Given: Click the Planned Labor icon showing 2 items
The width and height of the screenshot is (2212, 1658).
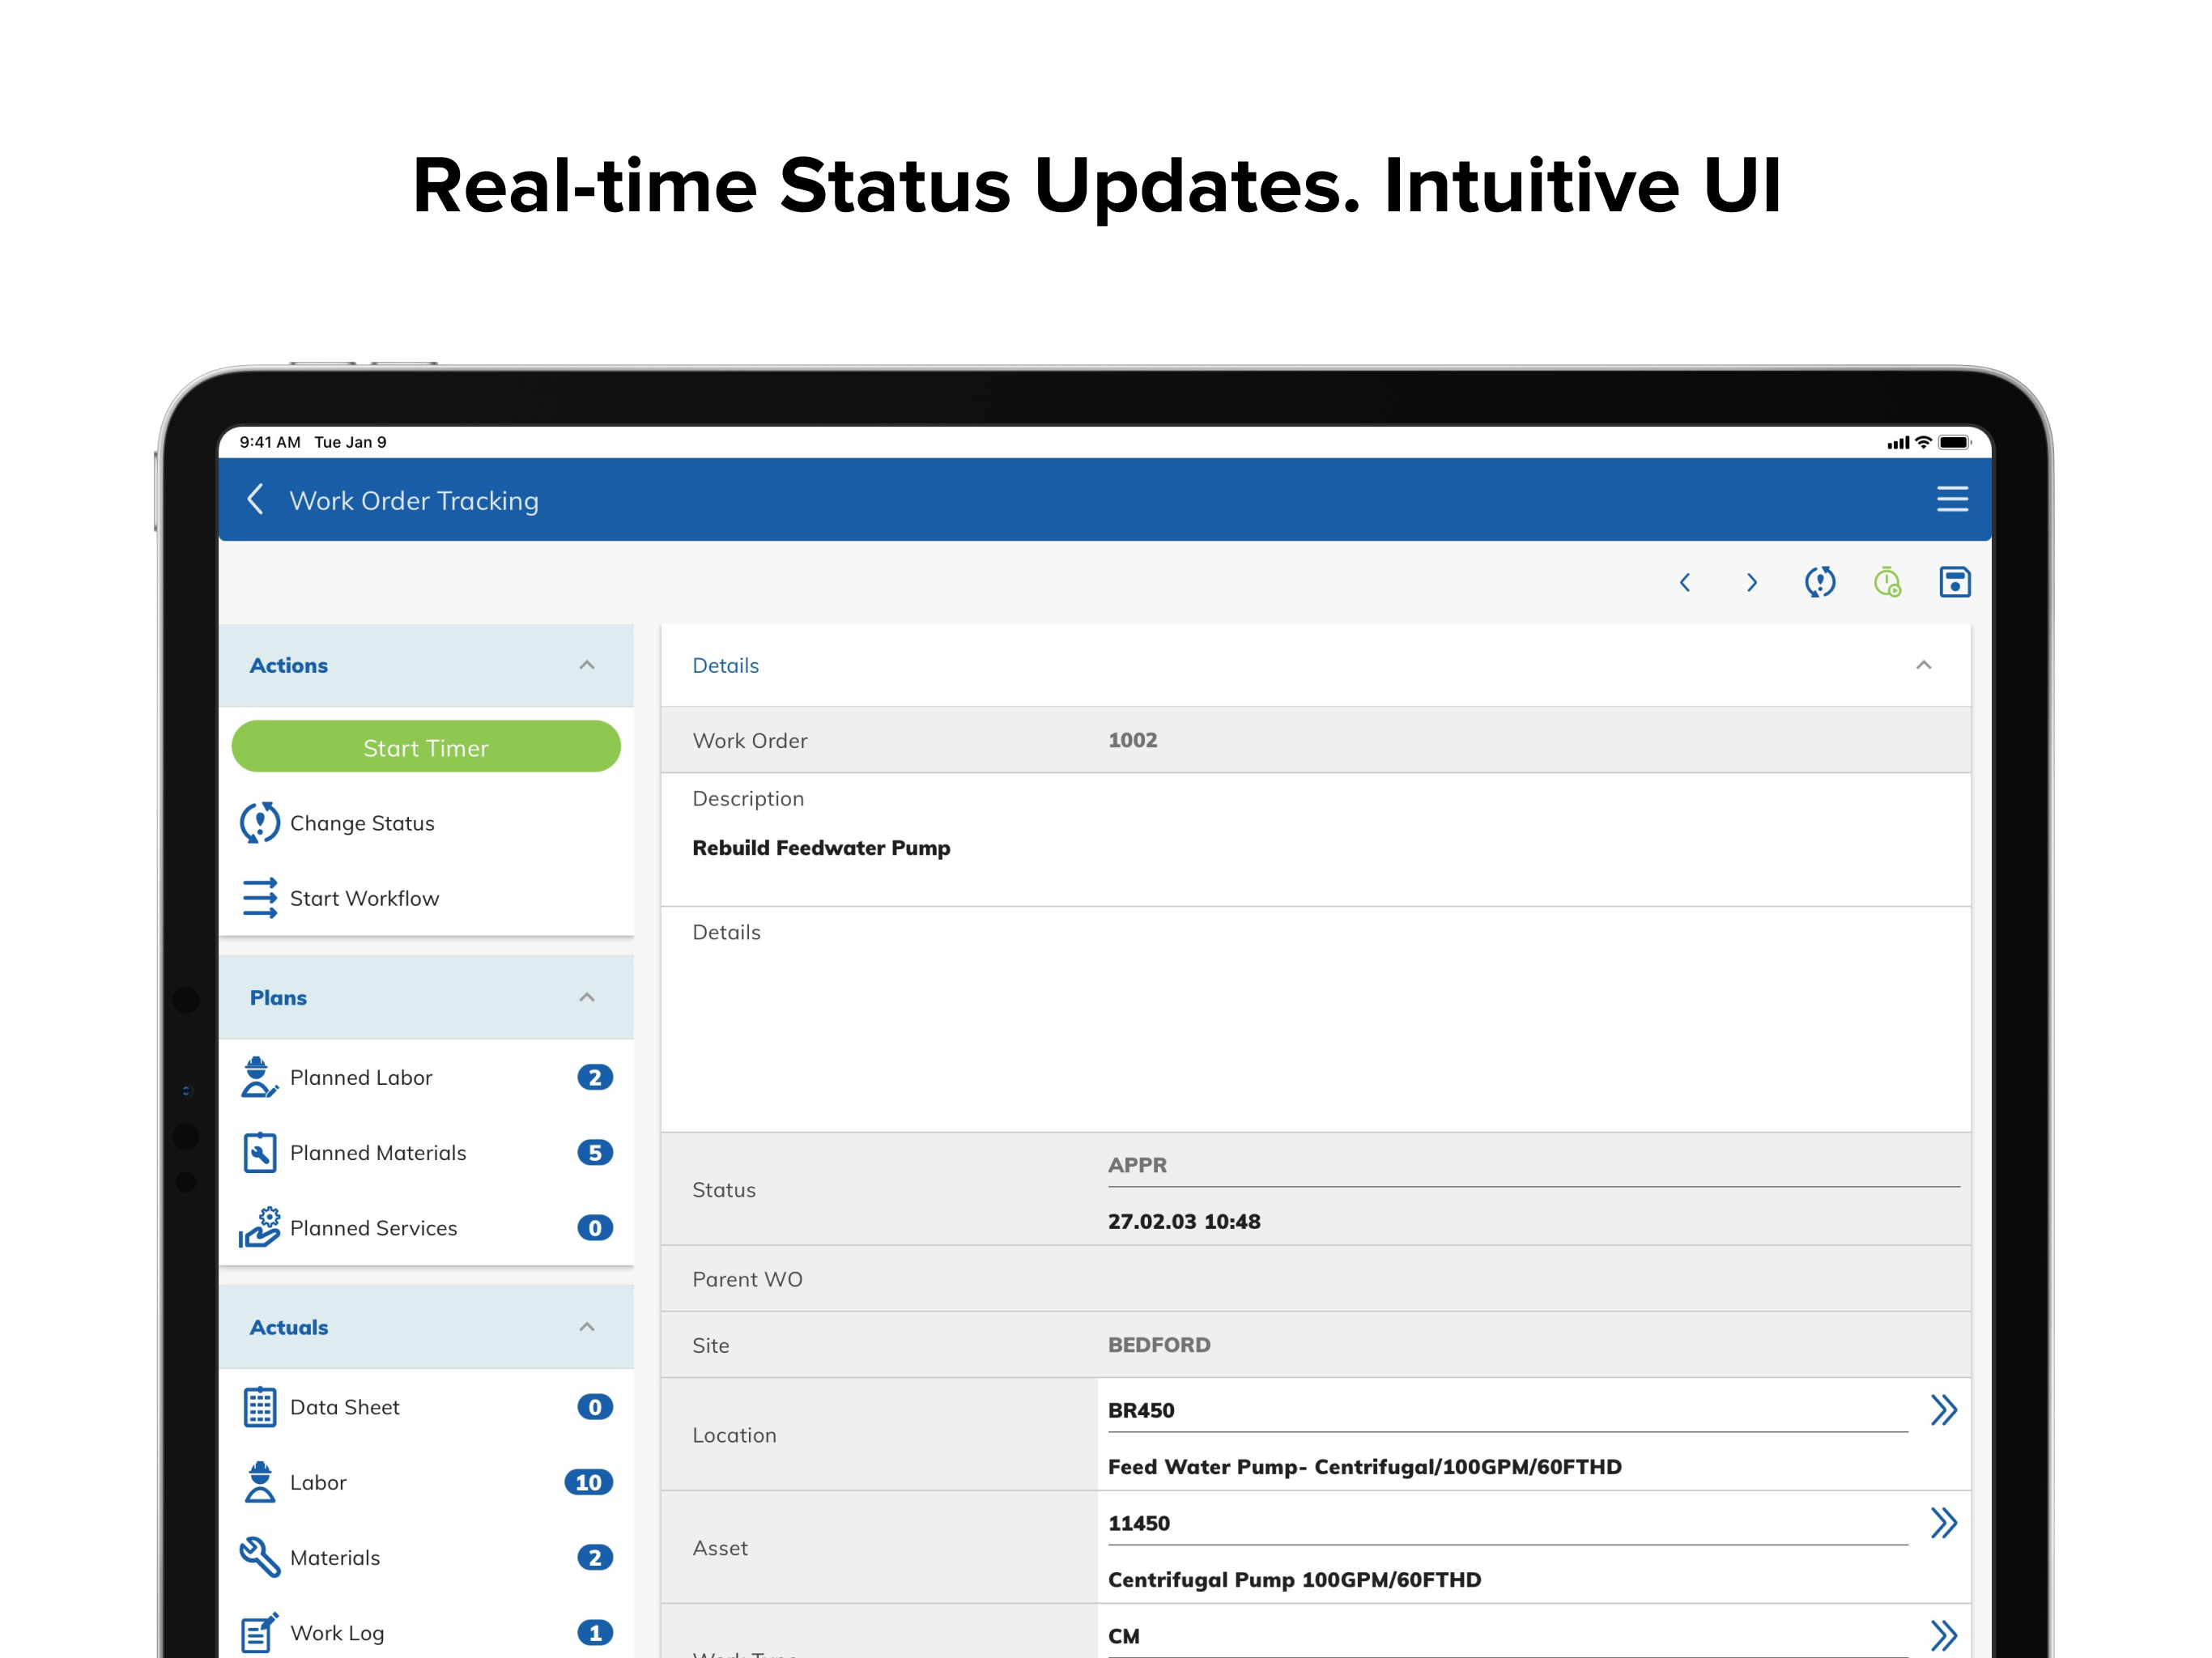Looking at the screenshot, I should (260, 1077).
